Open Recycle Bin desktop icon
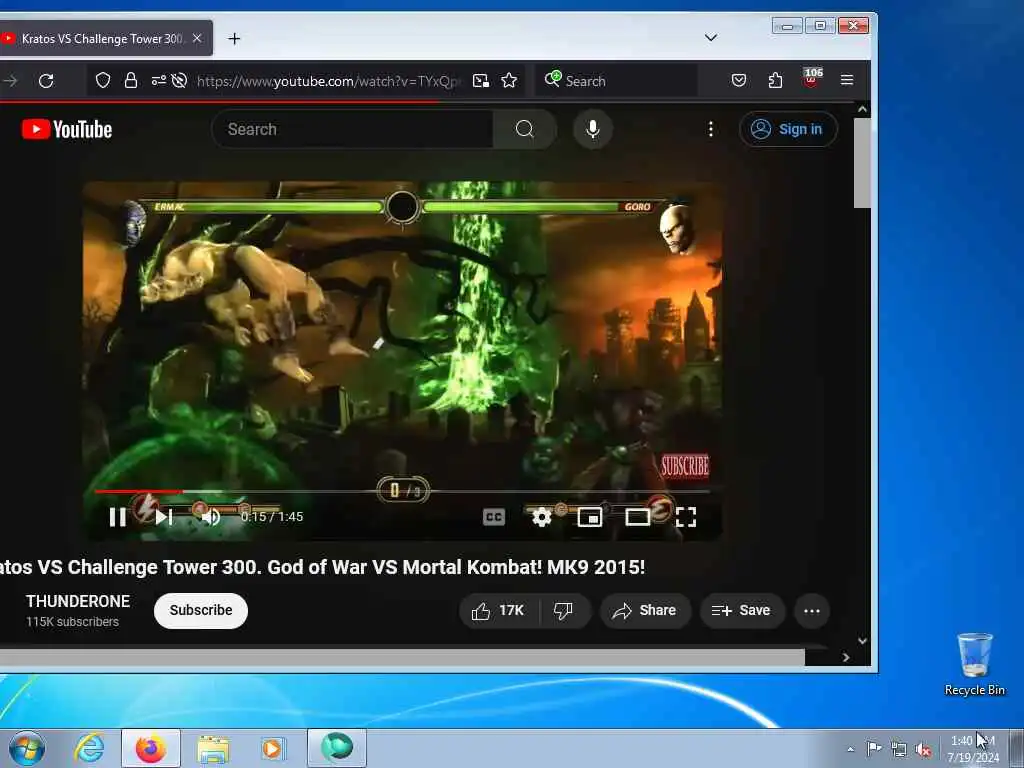Screen dimensions: 1024x768 click(x=974, y=664)
